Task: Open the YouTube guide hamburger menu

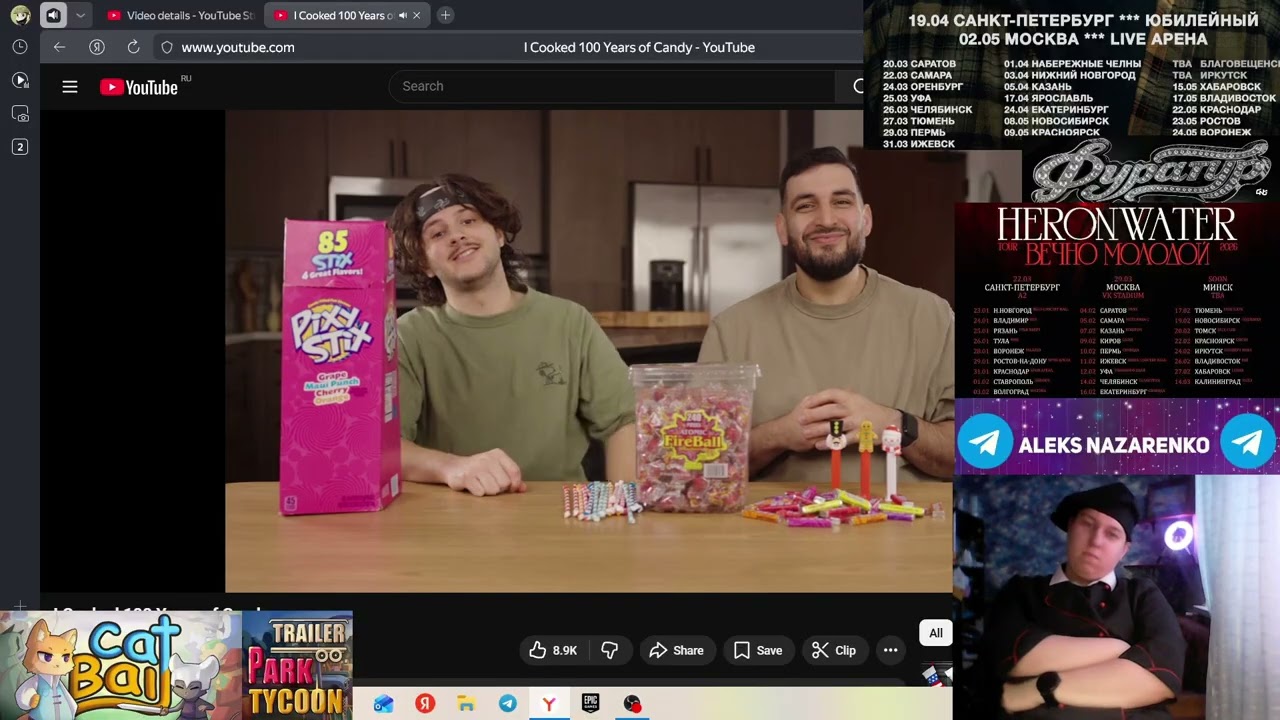Action: point(70,87)
